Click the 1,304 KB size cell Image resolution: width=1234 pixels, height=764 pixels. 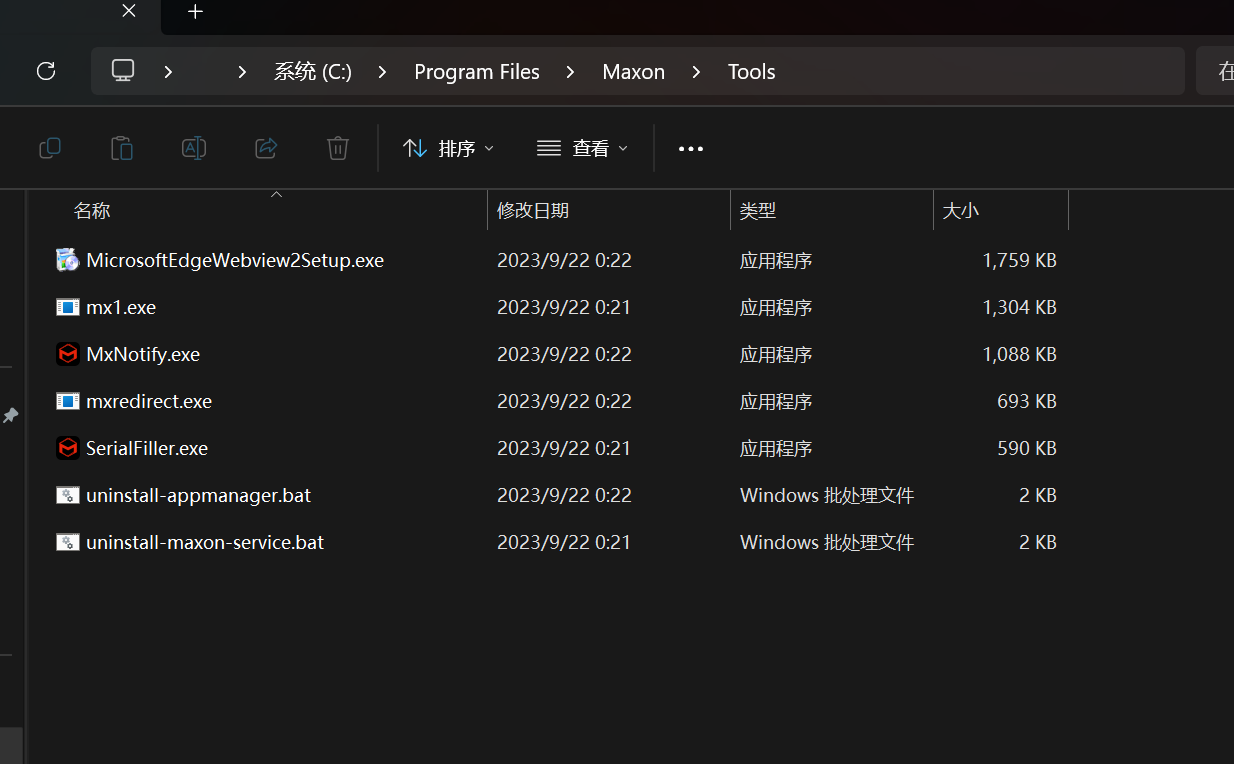(1019, 307)
